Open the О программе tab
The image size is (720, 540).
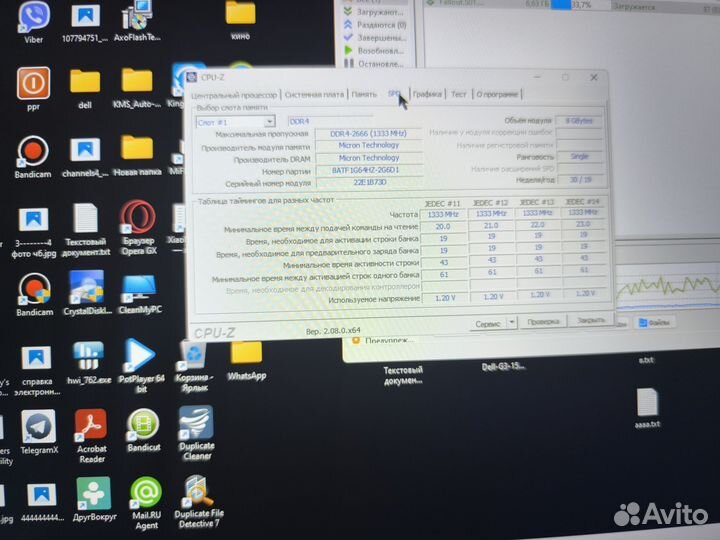coord(497,94)
